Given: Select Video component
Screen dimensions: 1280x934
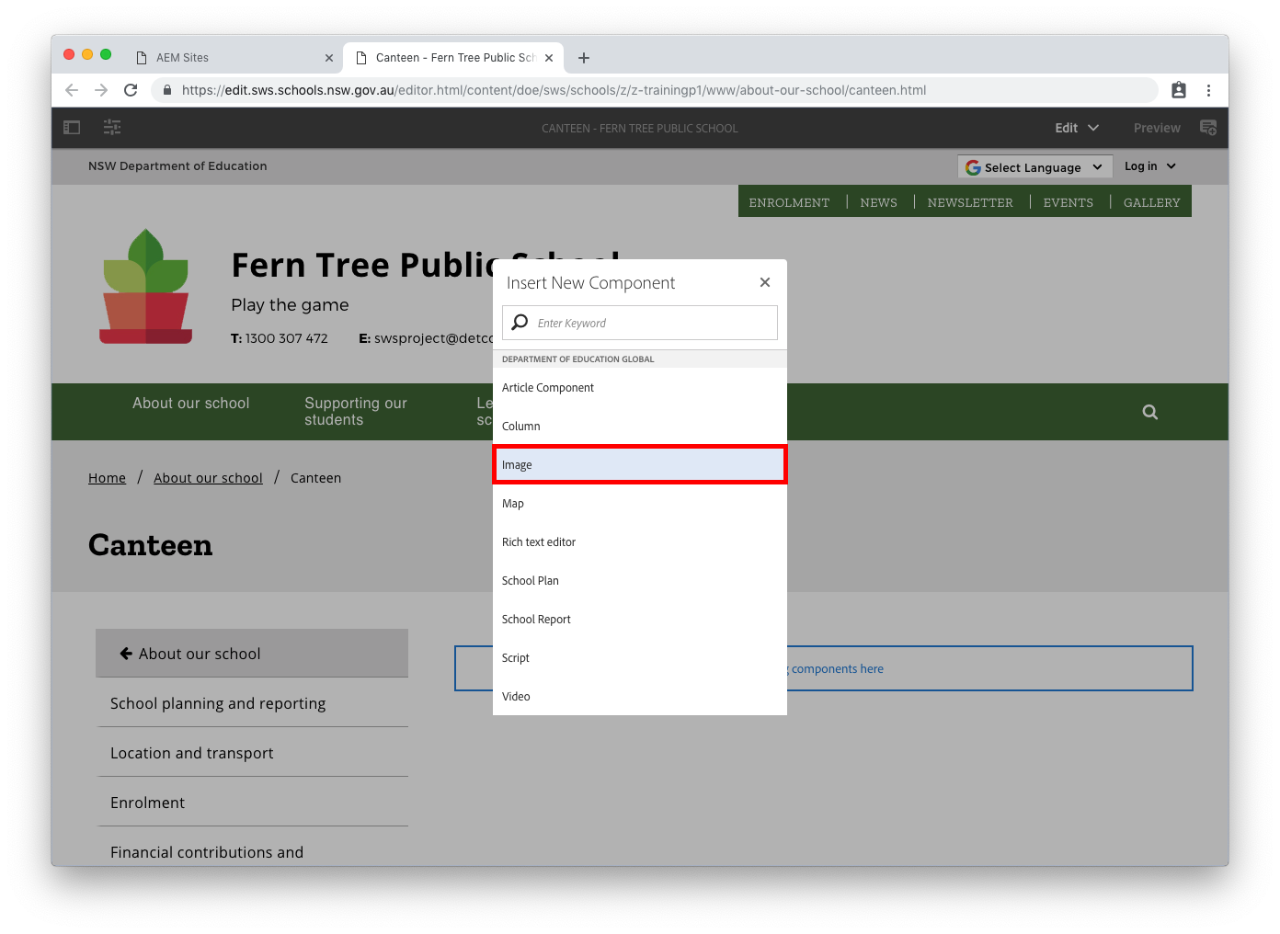Looking at the screenshot, I should (x=640, y=696).
